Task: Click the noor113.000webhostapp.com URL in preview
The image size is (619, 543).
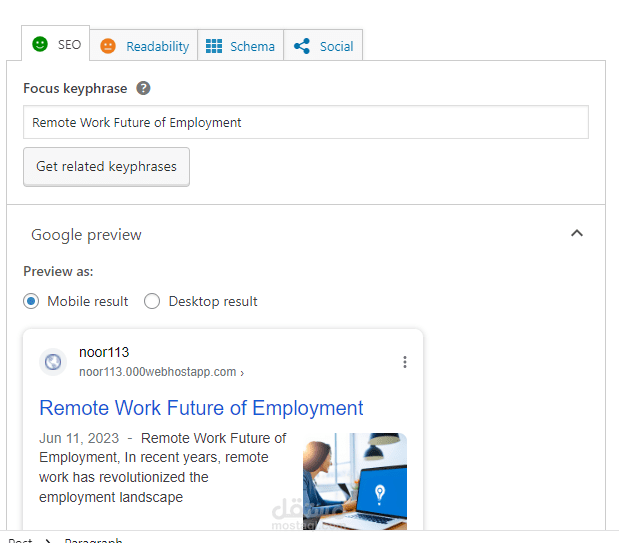Action: coord(158,372)
